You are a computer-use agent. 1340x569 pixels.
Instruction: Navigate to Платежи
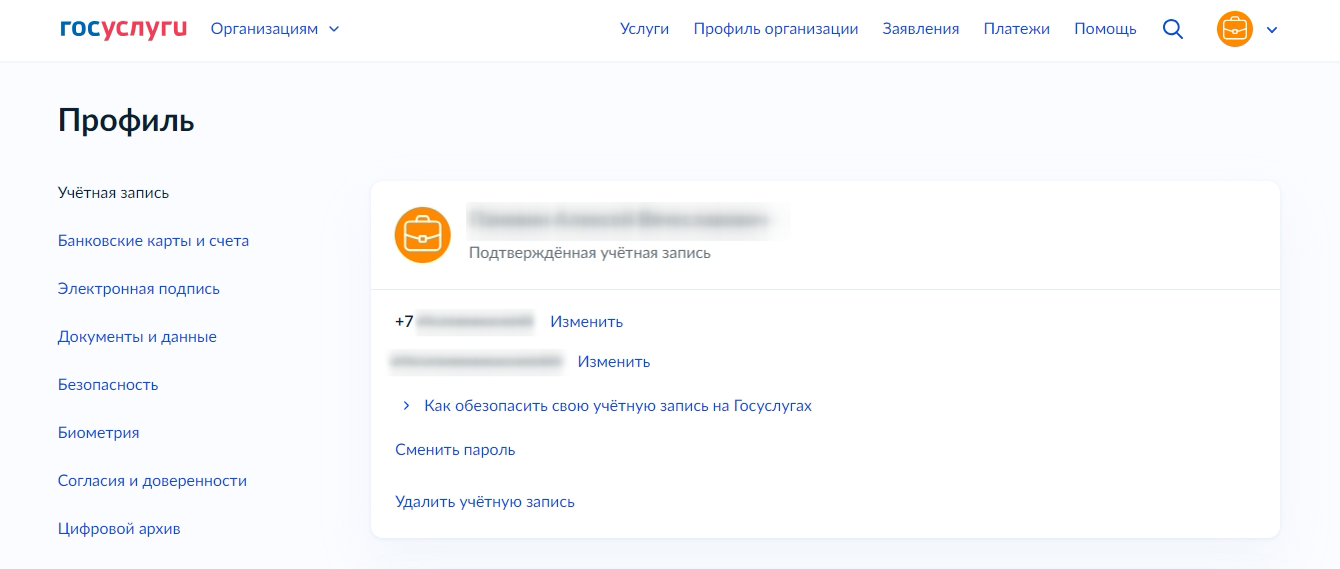(1016, 29)
